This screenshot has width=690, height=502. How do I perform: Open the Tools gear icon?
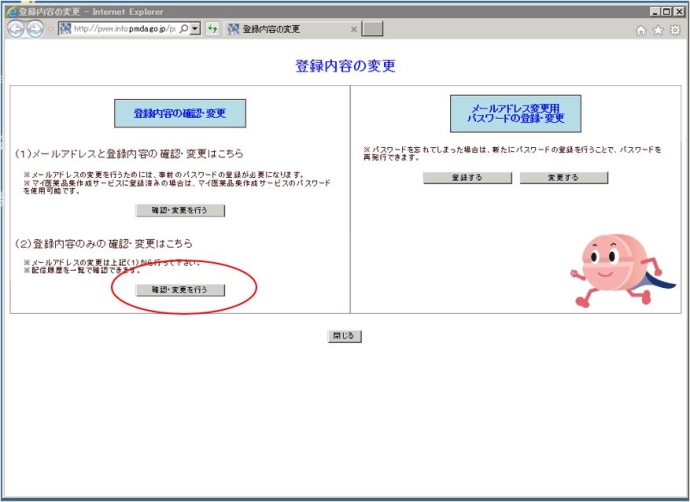pos(675,30)
